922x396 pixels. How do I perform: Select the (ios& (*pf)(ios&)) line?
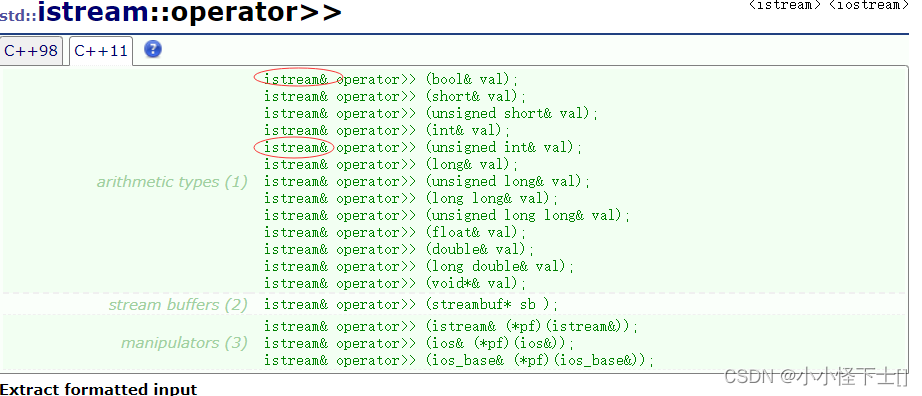[419, 343]
